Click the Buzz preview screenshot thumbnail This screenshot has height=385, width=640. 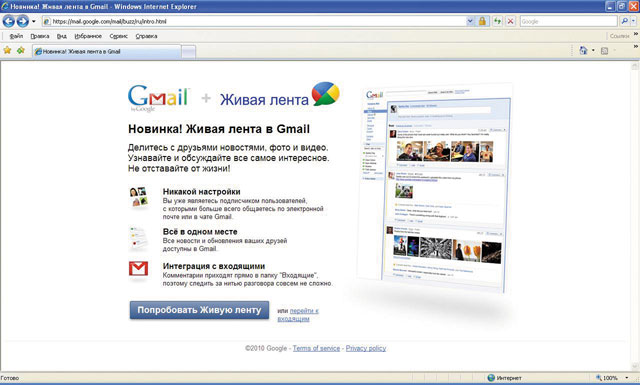pyautogui.click(x=435, y=188)
